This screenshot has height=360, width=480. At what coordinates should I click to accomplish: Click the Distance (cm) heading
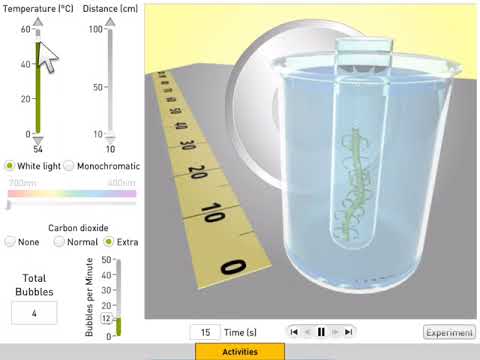(110, 9)
